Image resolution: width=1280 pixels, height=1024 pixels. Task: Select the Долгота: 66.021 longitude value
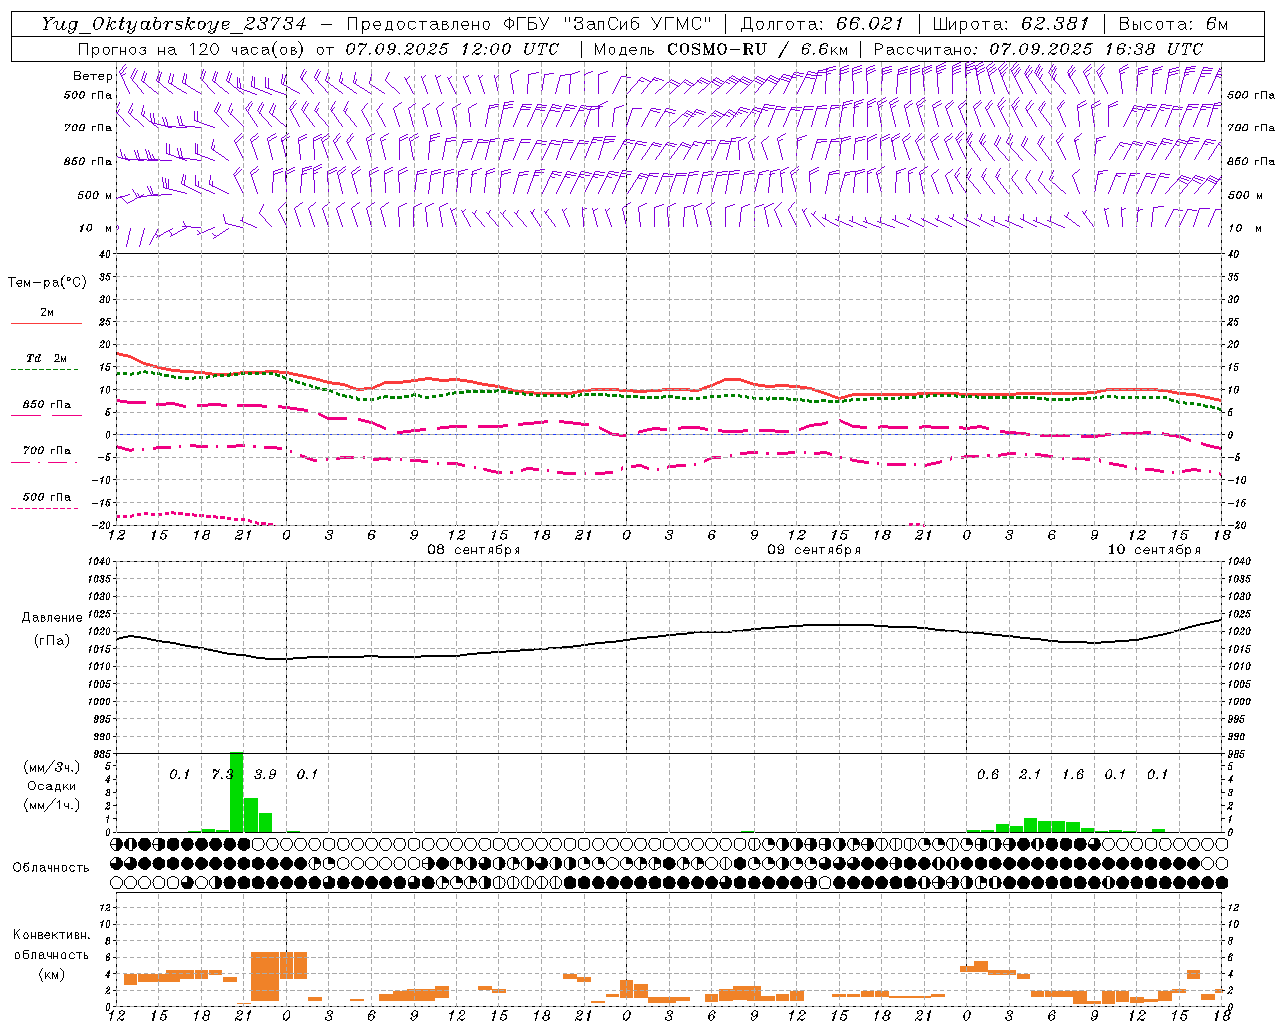pos(823,24)
